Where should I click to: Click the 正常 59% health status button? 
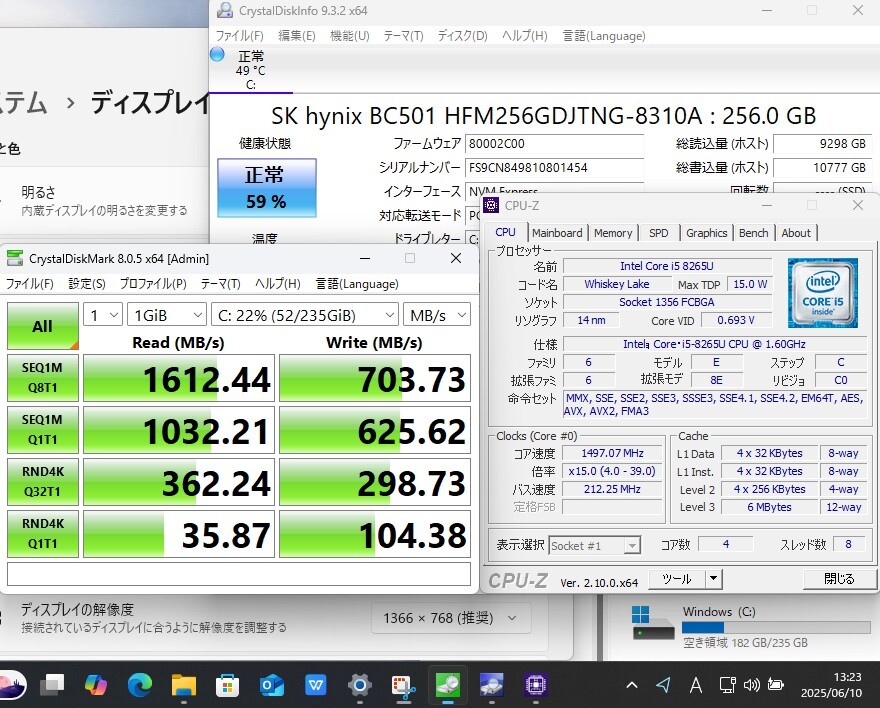click(x=267, y=187)
